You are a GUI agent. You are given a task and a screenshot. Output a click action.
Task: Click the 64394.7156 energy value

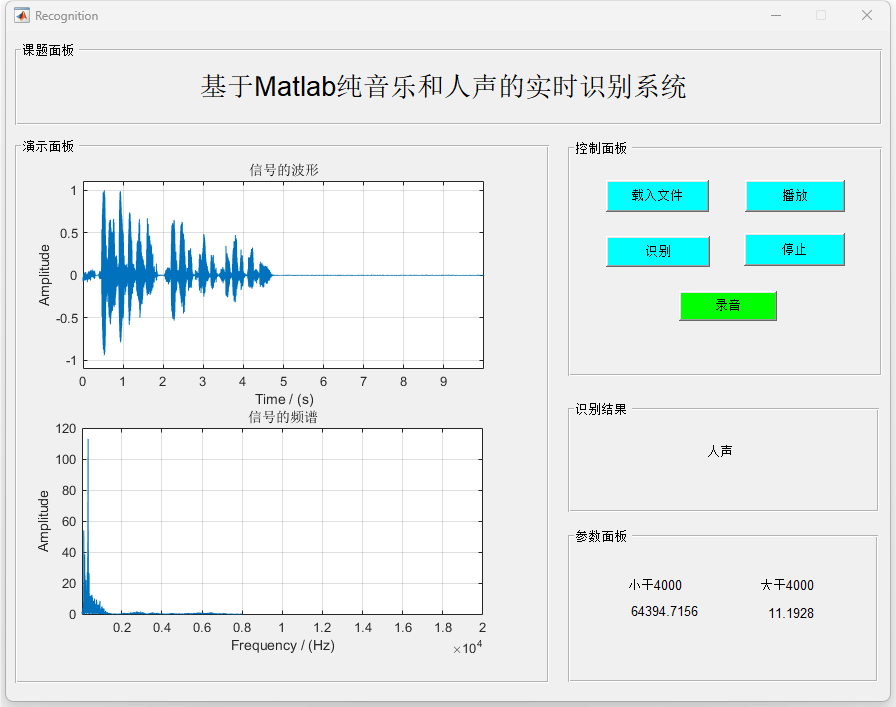664,611
